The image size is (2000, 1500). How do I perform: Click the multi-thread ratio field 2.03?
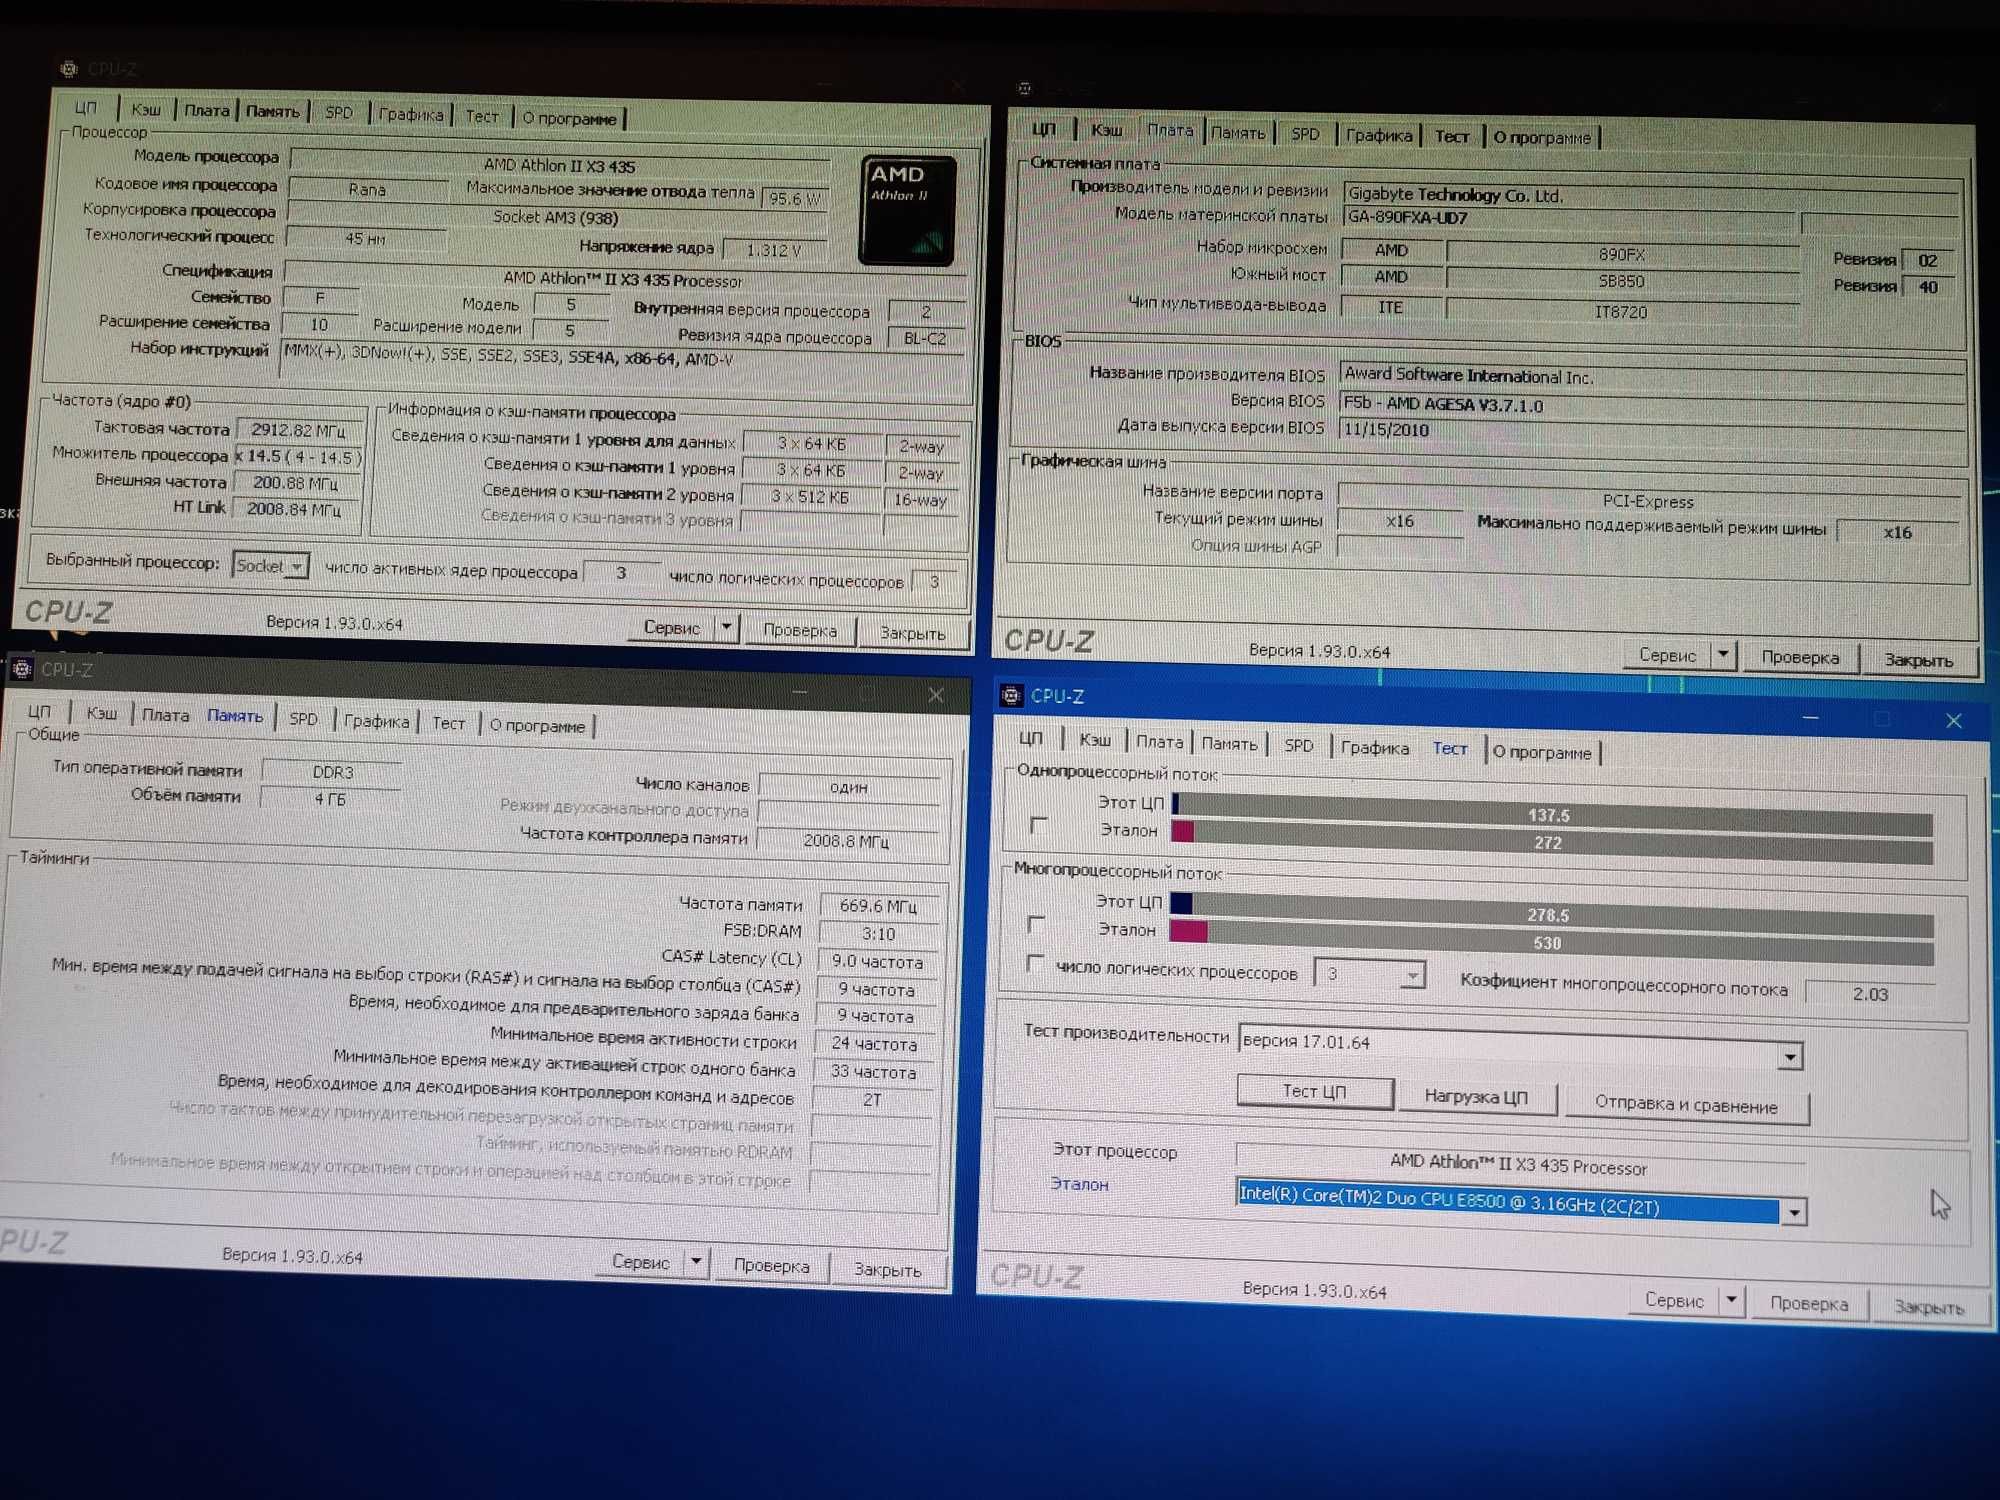click(x=1870, y=993)
